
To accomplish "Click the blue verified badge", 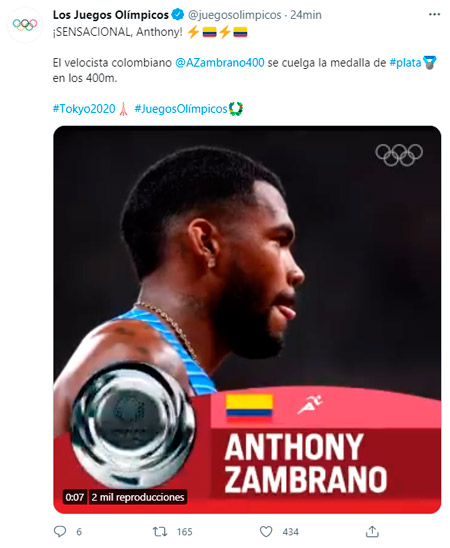I will (178, 15).
